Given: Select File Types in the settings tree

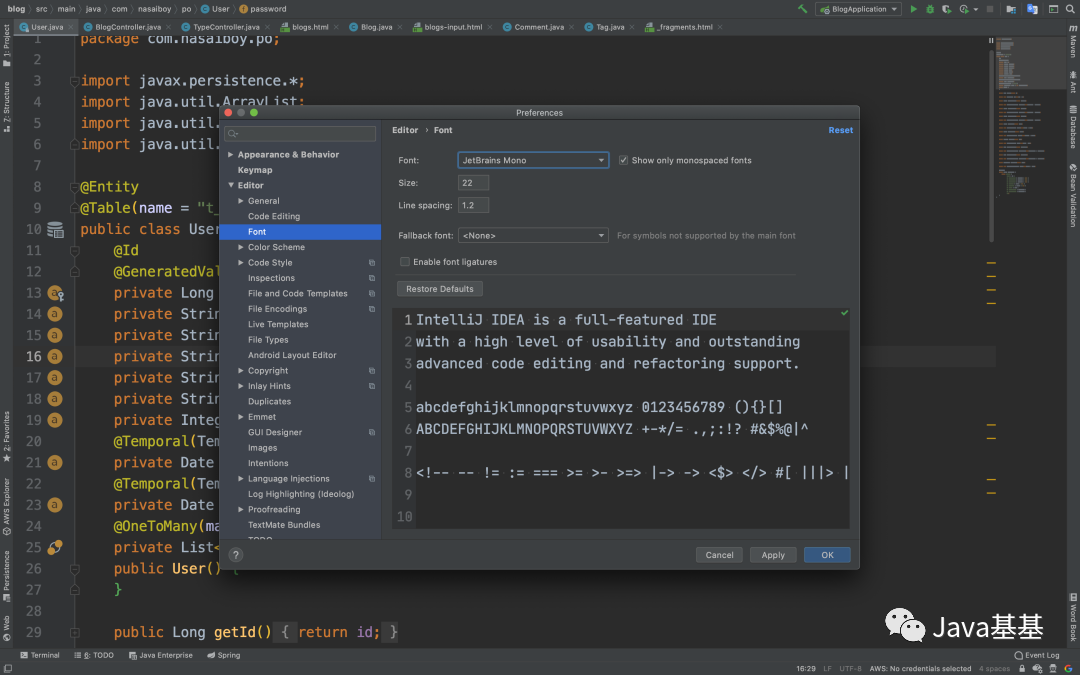Looking at the screenshot, I should pos(268,340).
